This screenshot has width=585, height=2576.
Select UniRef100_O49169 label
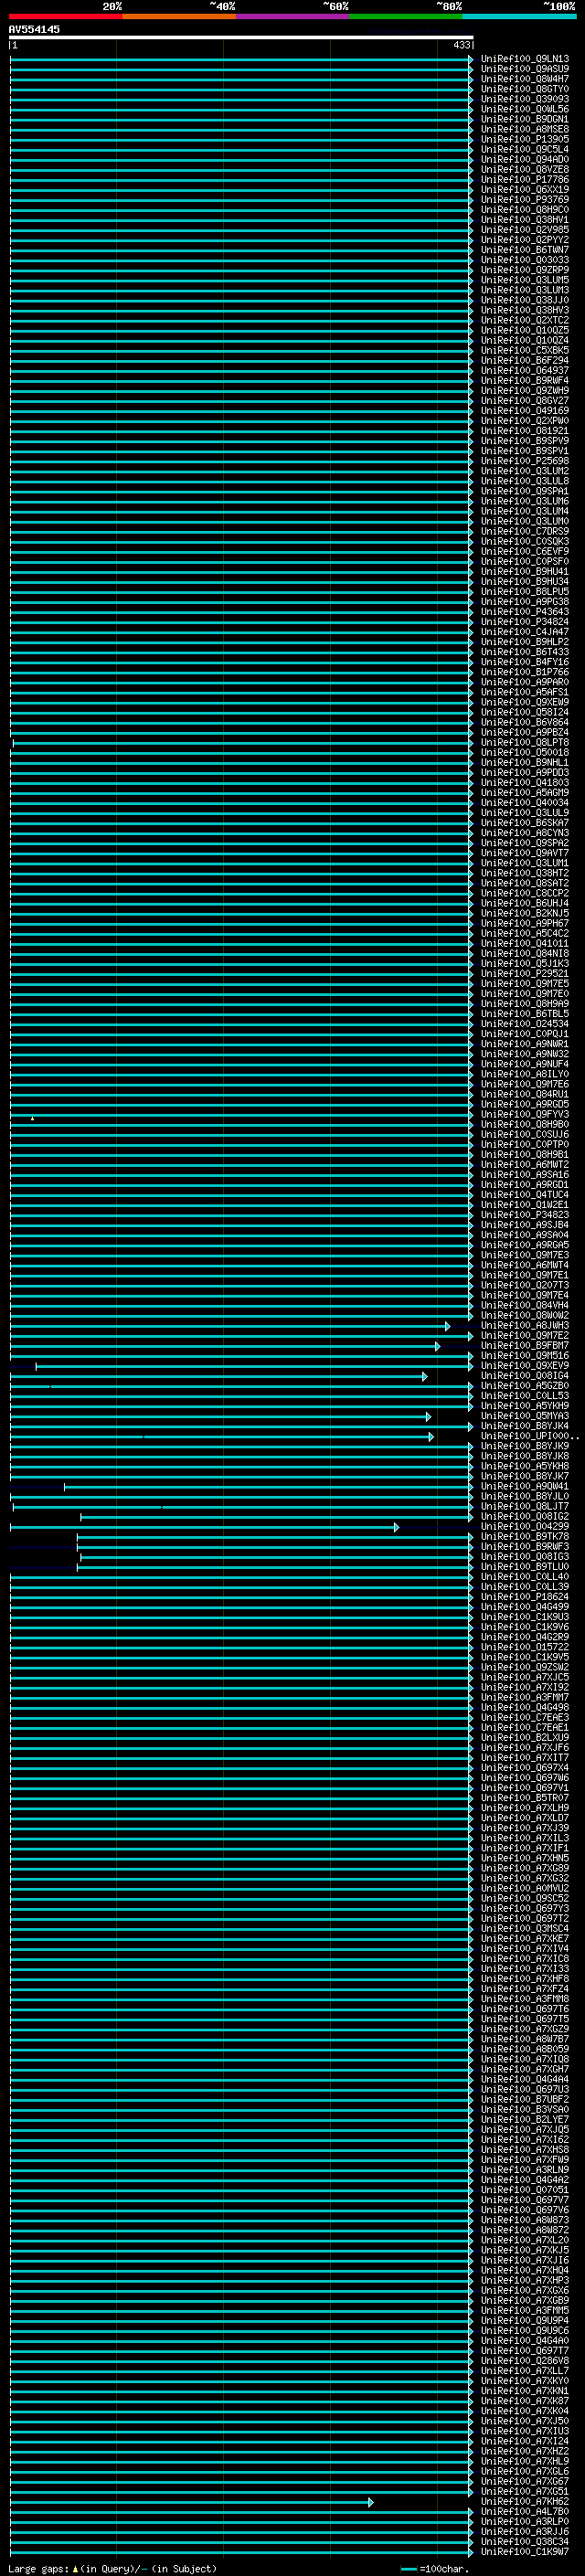tap(524, 410)
